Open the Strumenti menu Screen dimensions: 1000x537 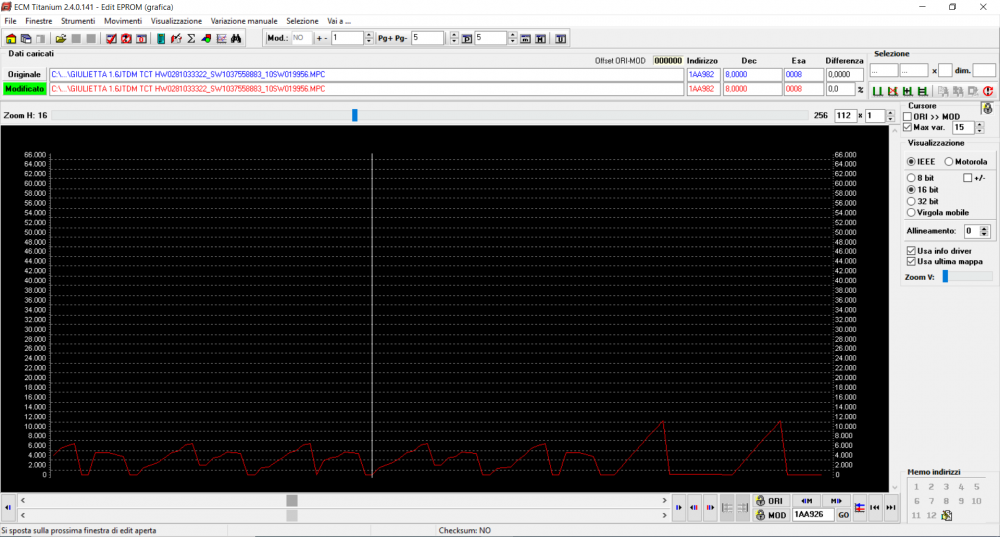78,21
